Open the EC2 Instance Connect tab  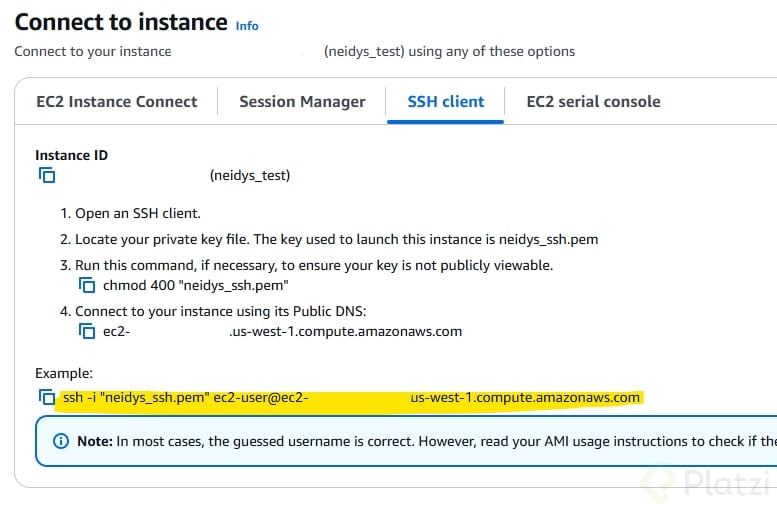(117, 101)
